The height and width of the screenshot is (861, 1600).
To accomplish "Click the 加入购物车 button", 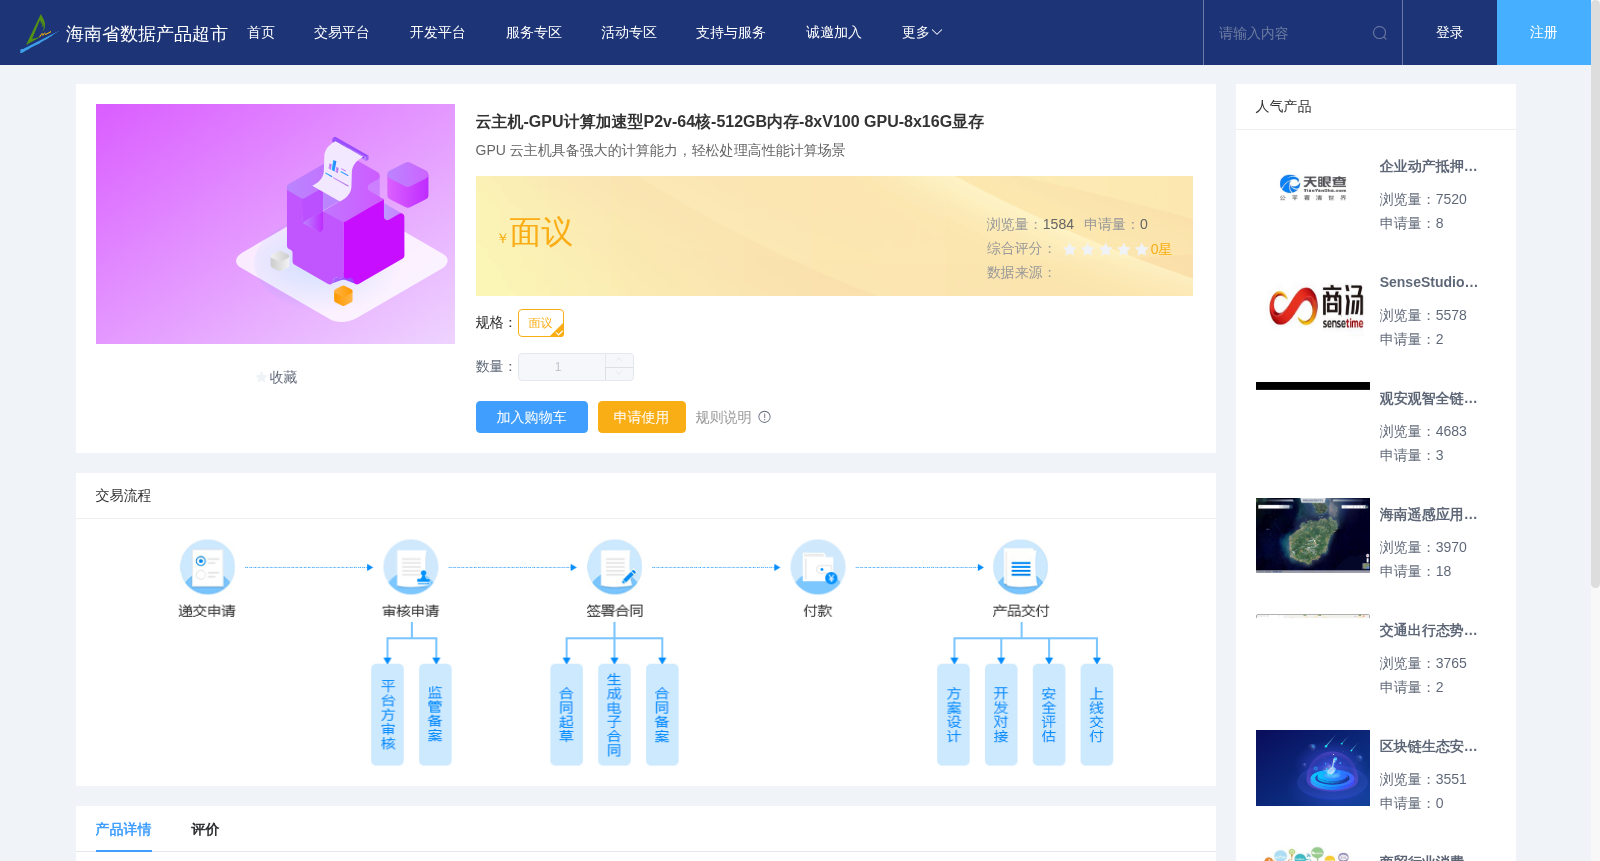I will point(532,417).
